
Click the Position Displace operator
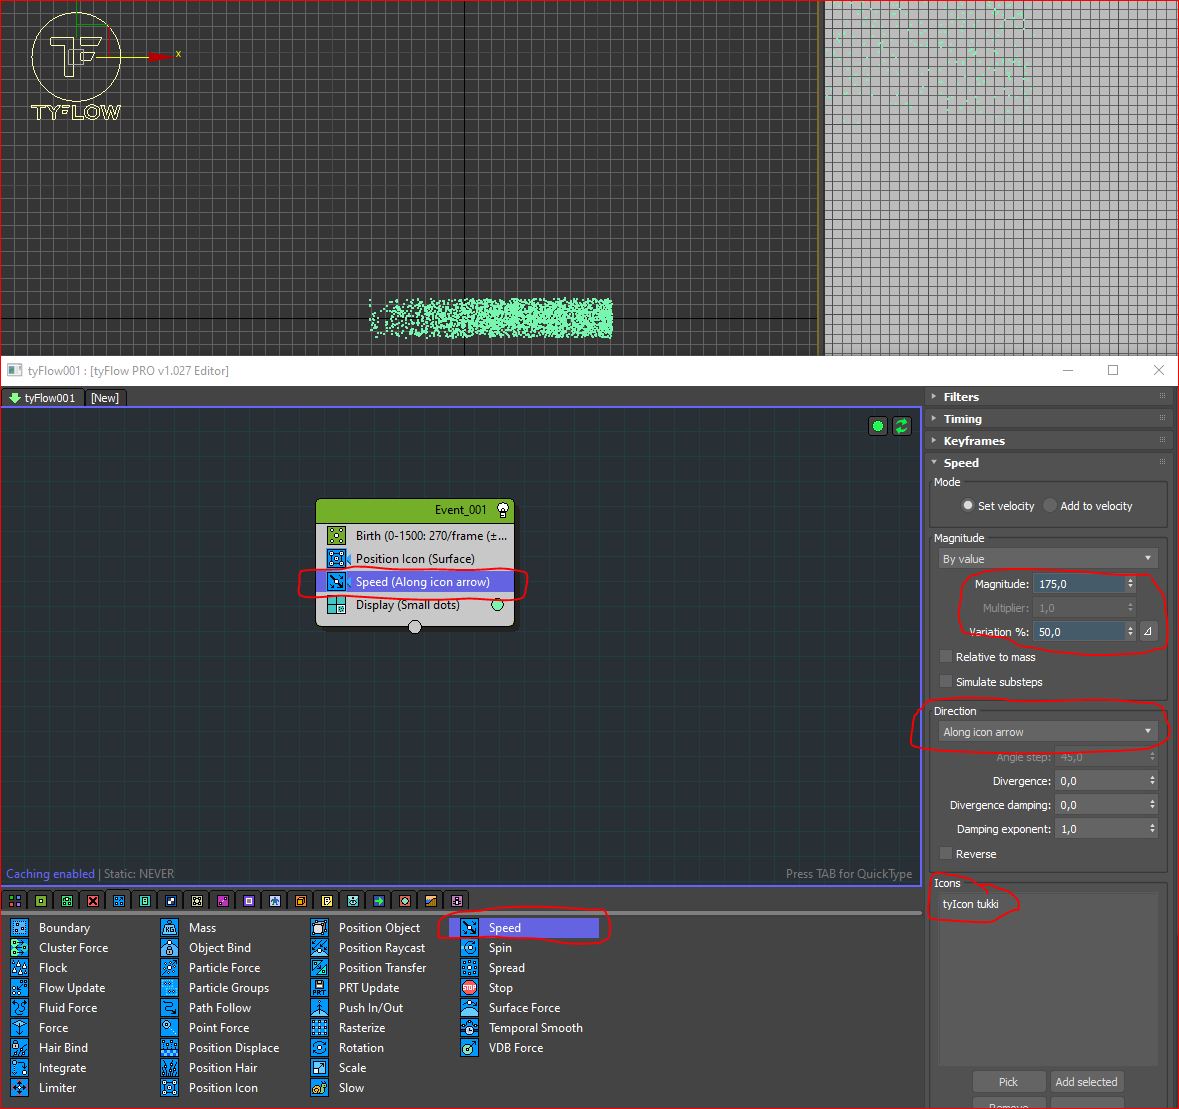point(234,1048)
